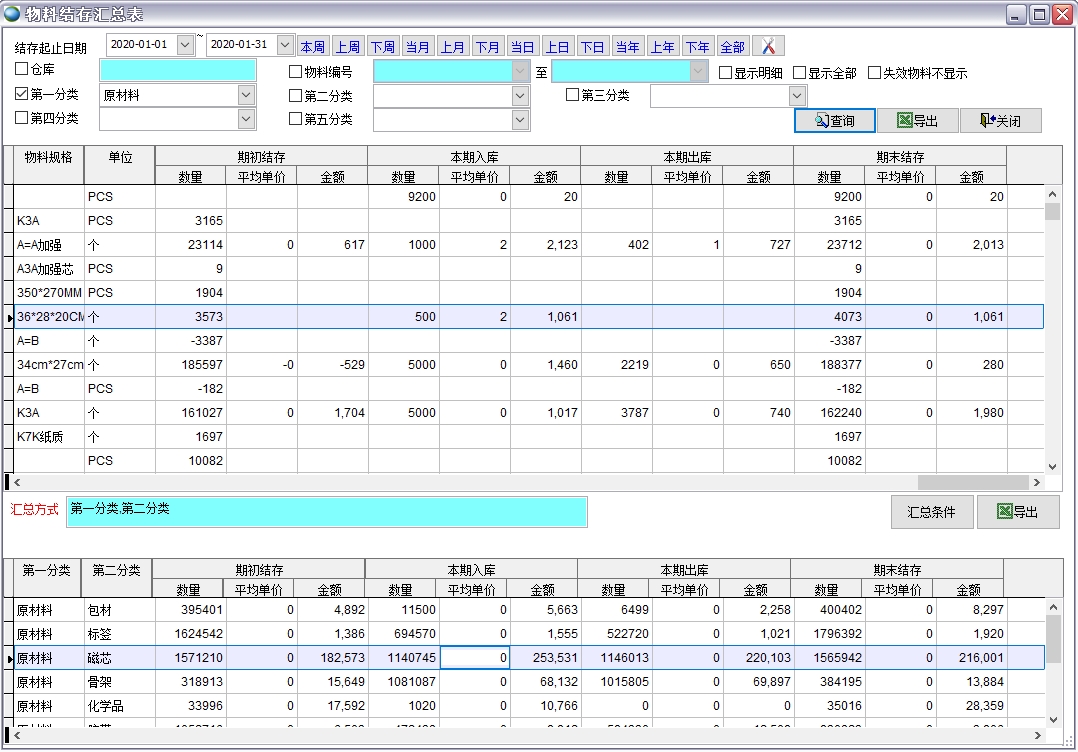Click the 全部 date range button
The height and width of the screenshot is (752, 1078).
732,47
